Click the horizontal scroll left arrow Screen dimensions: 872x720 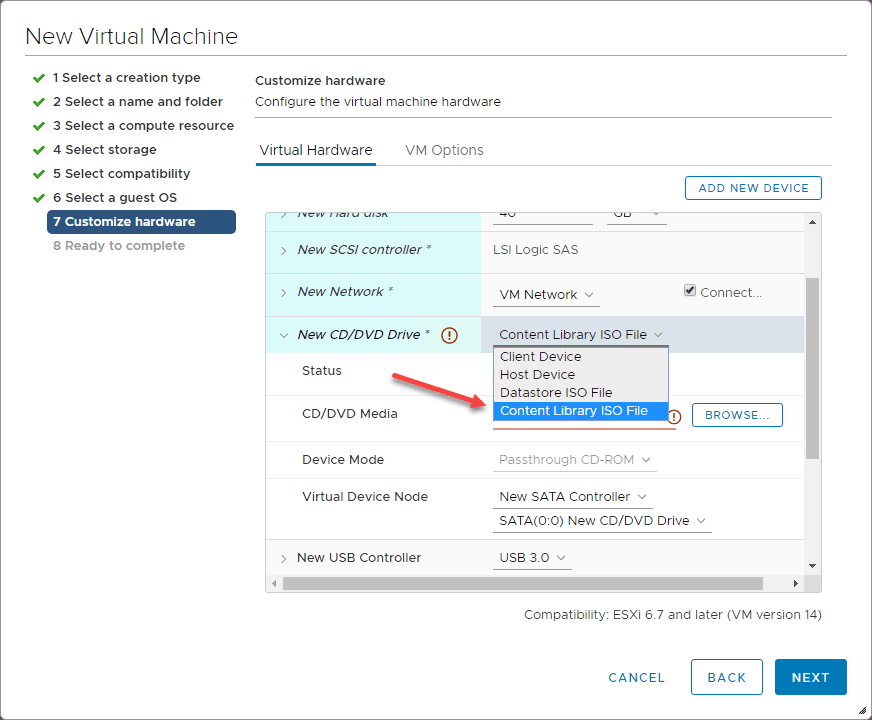click(274, 583)
